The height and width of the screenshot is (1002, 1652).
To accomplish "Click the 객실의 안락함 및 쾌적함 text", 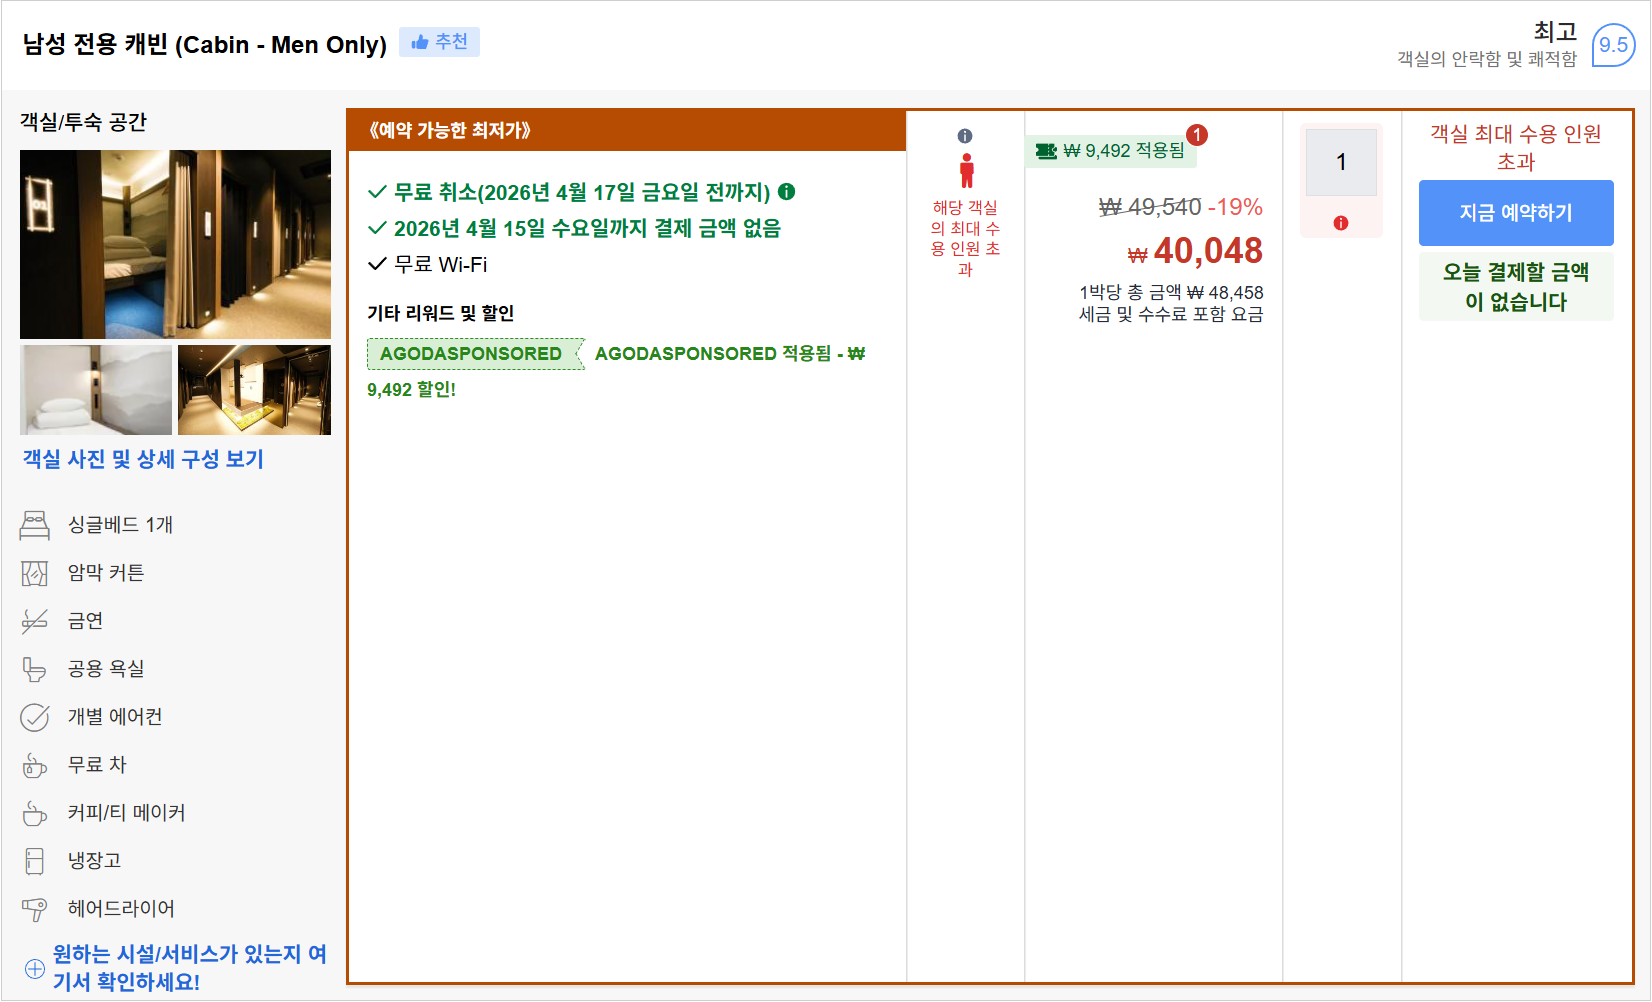I will (x=1486, y=59).
